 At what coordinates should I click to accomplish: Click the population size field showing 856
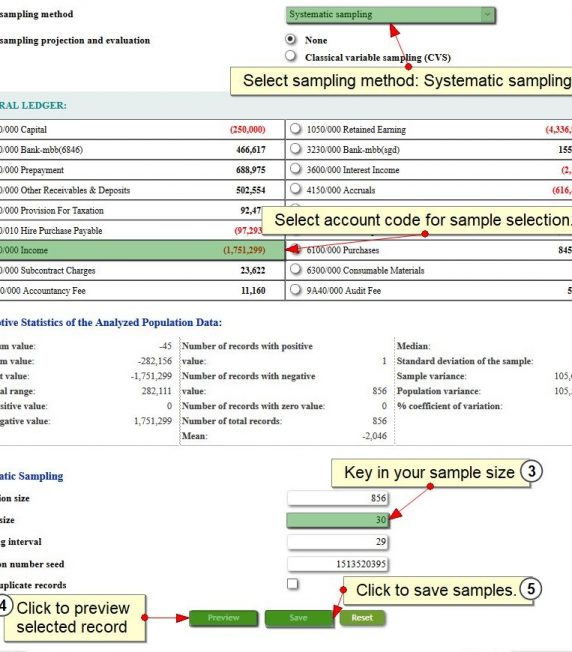[x=338, y=498]
